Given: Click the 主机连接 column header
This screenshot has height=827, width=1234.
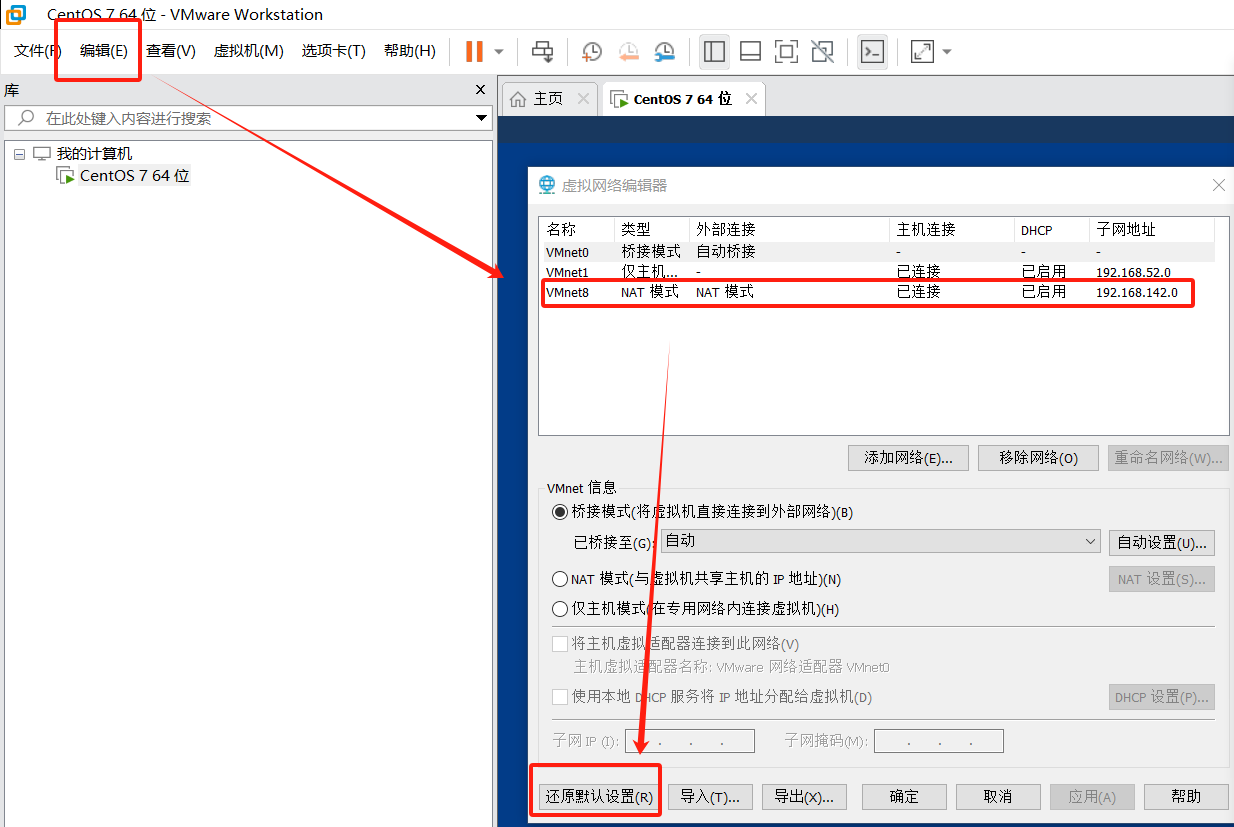Looking at the screenshot, I should (952, 230).
